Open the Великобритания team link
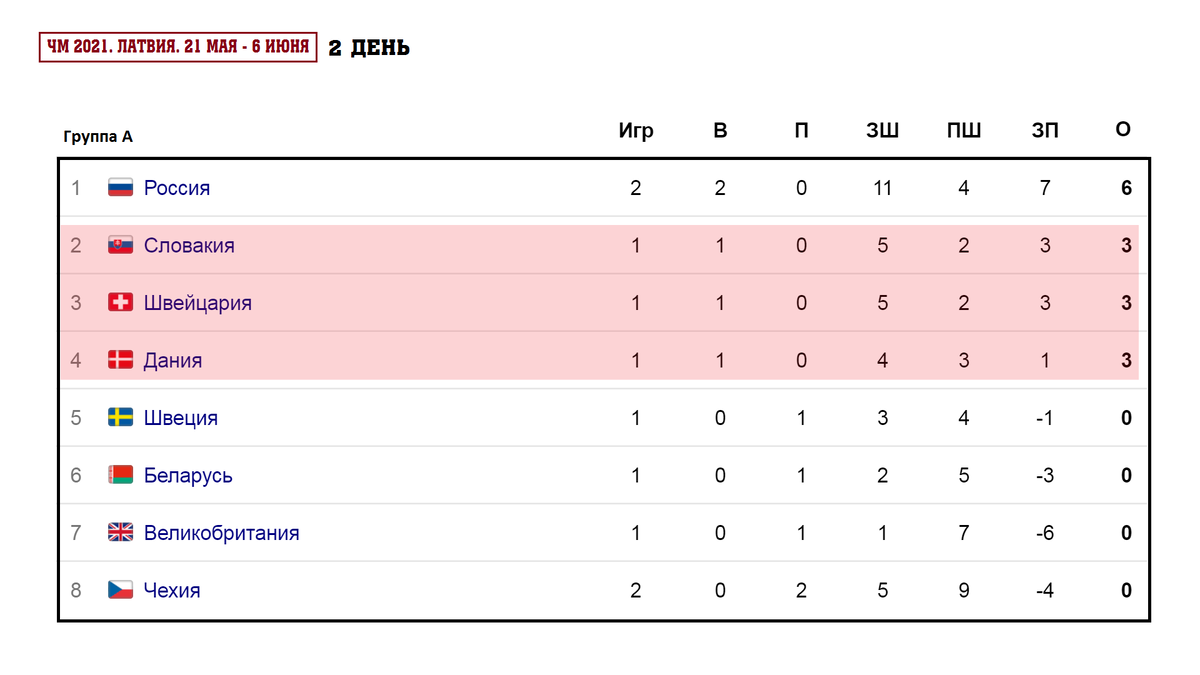The width and height of the screenshot is (1200, 675). 222,533
